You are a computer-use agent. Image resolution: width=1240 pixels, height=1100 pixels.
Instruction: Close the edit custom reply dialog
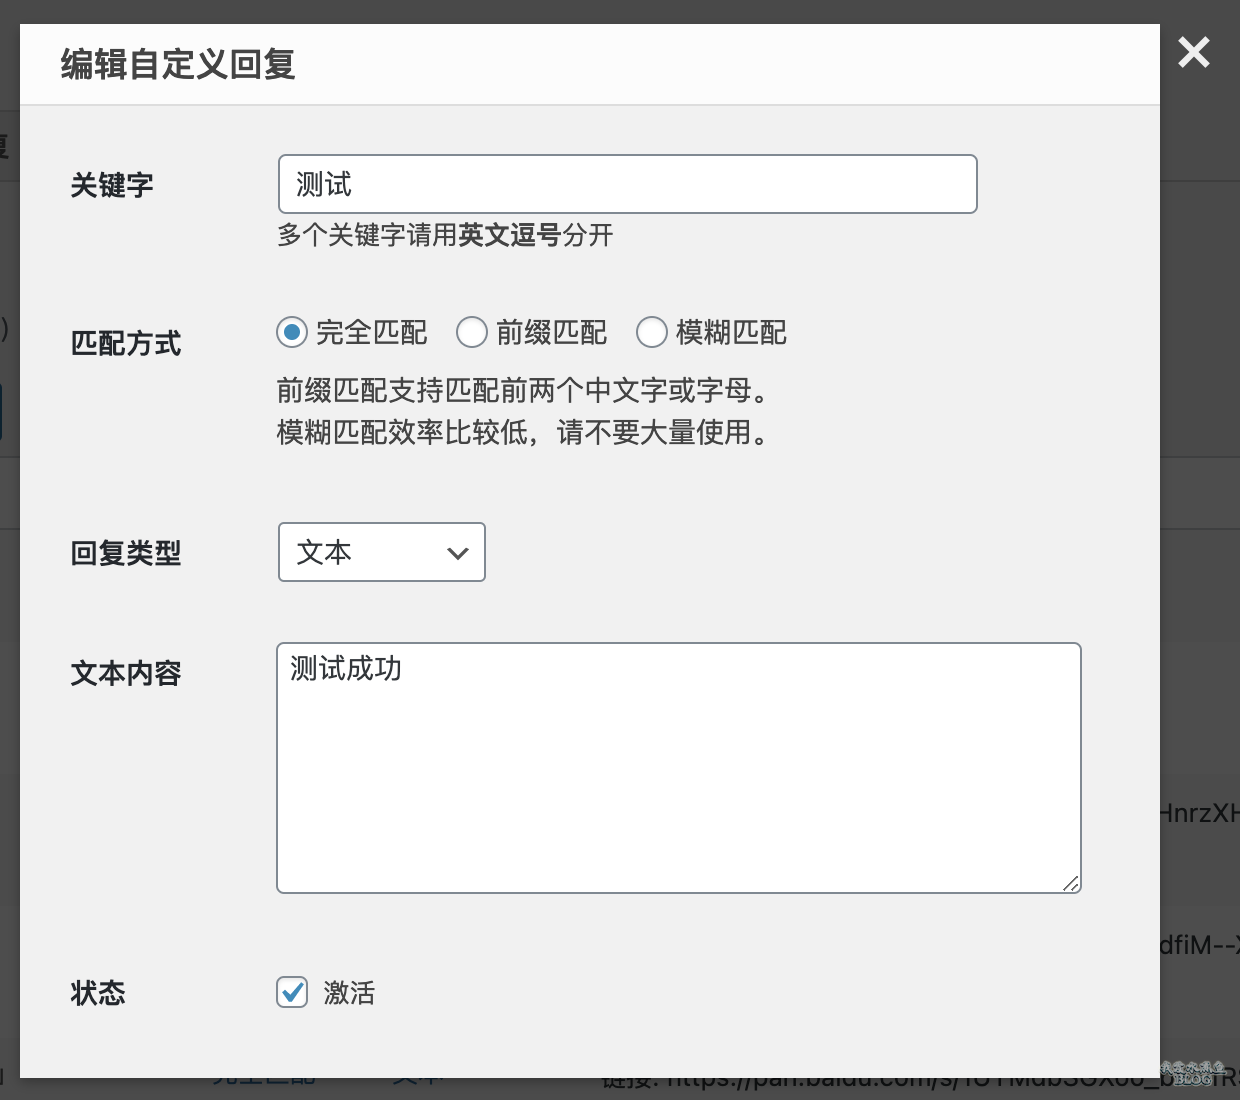point(1194,52)
